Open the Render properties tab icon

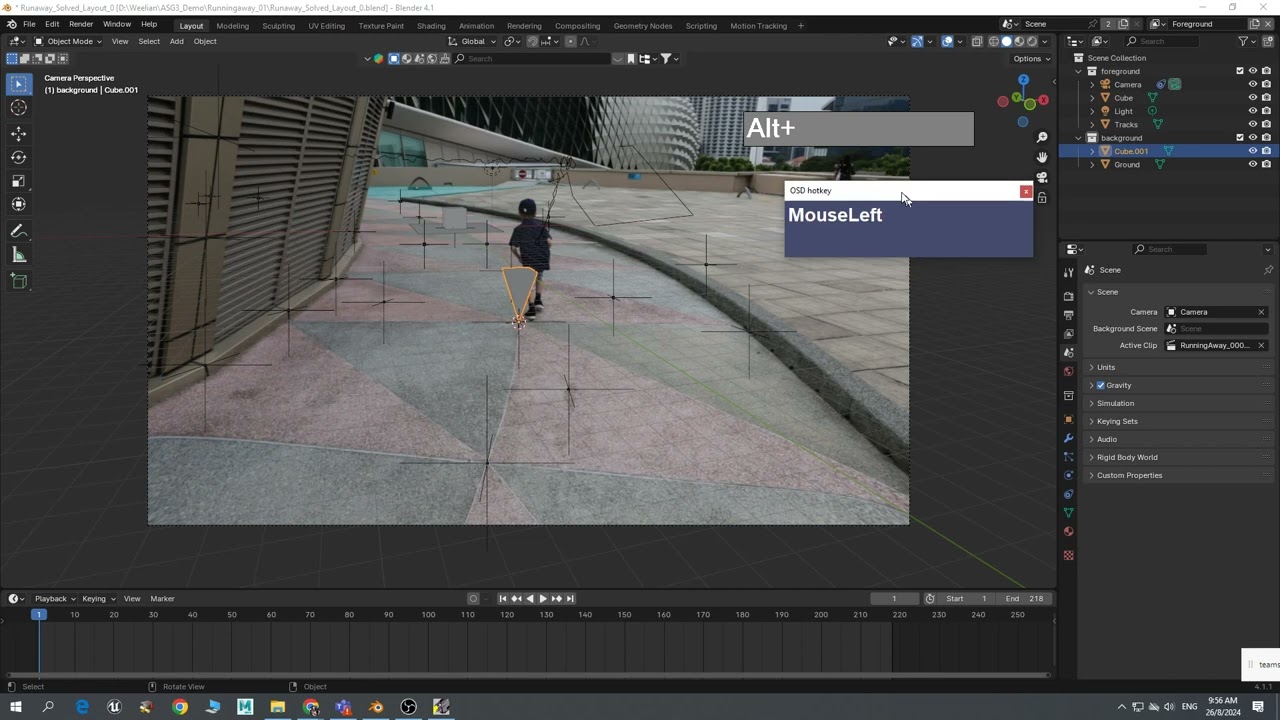tap(1068, 296)
